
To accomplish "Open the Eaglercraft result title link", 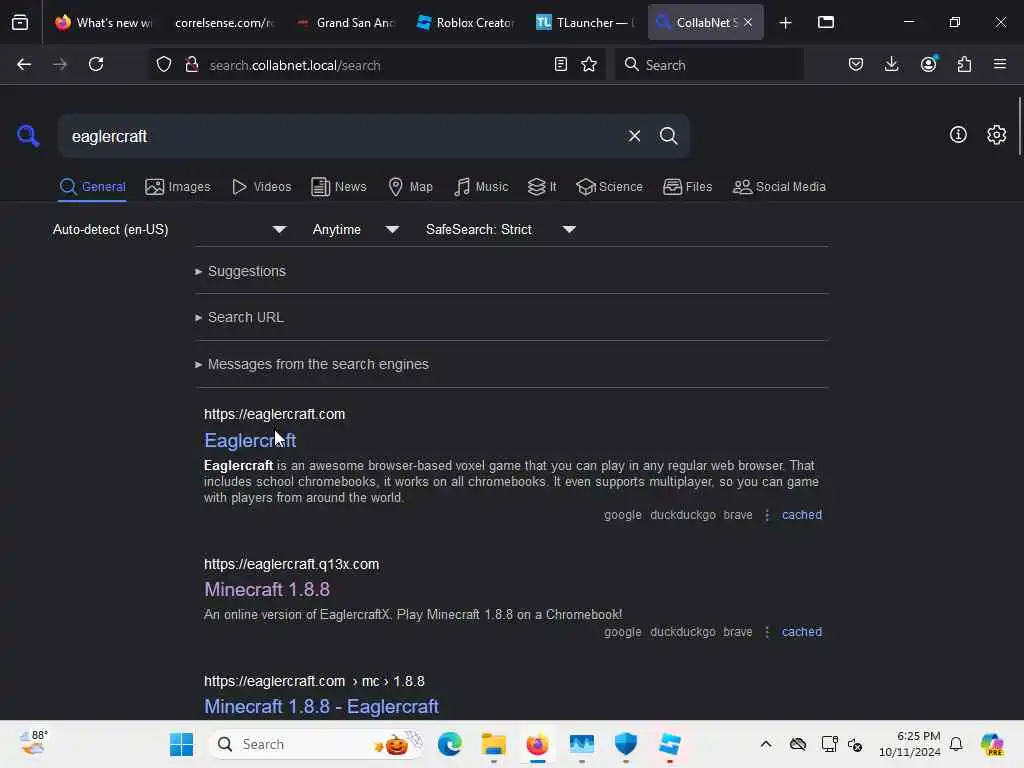I will [x=250, y=441].
